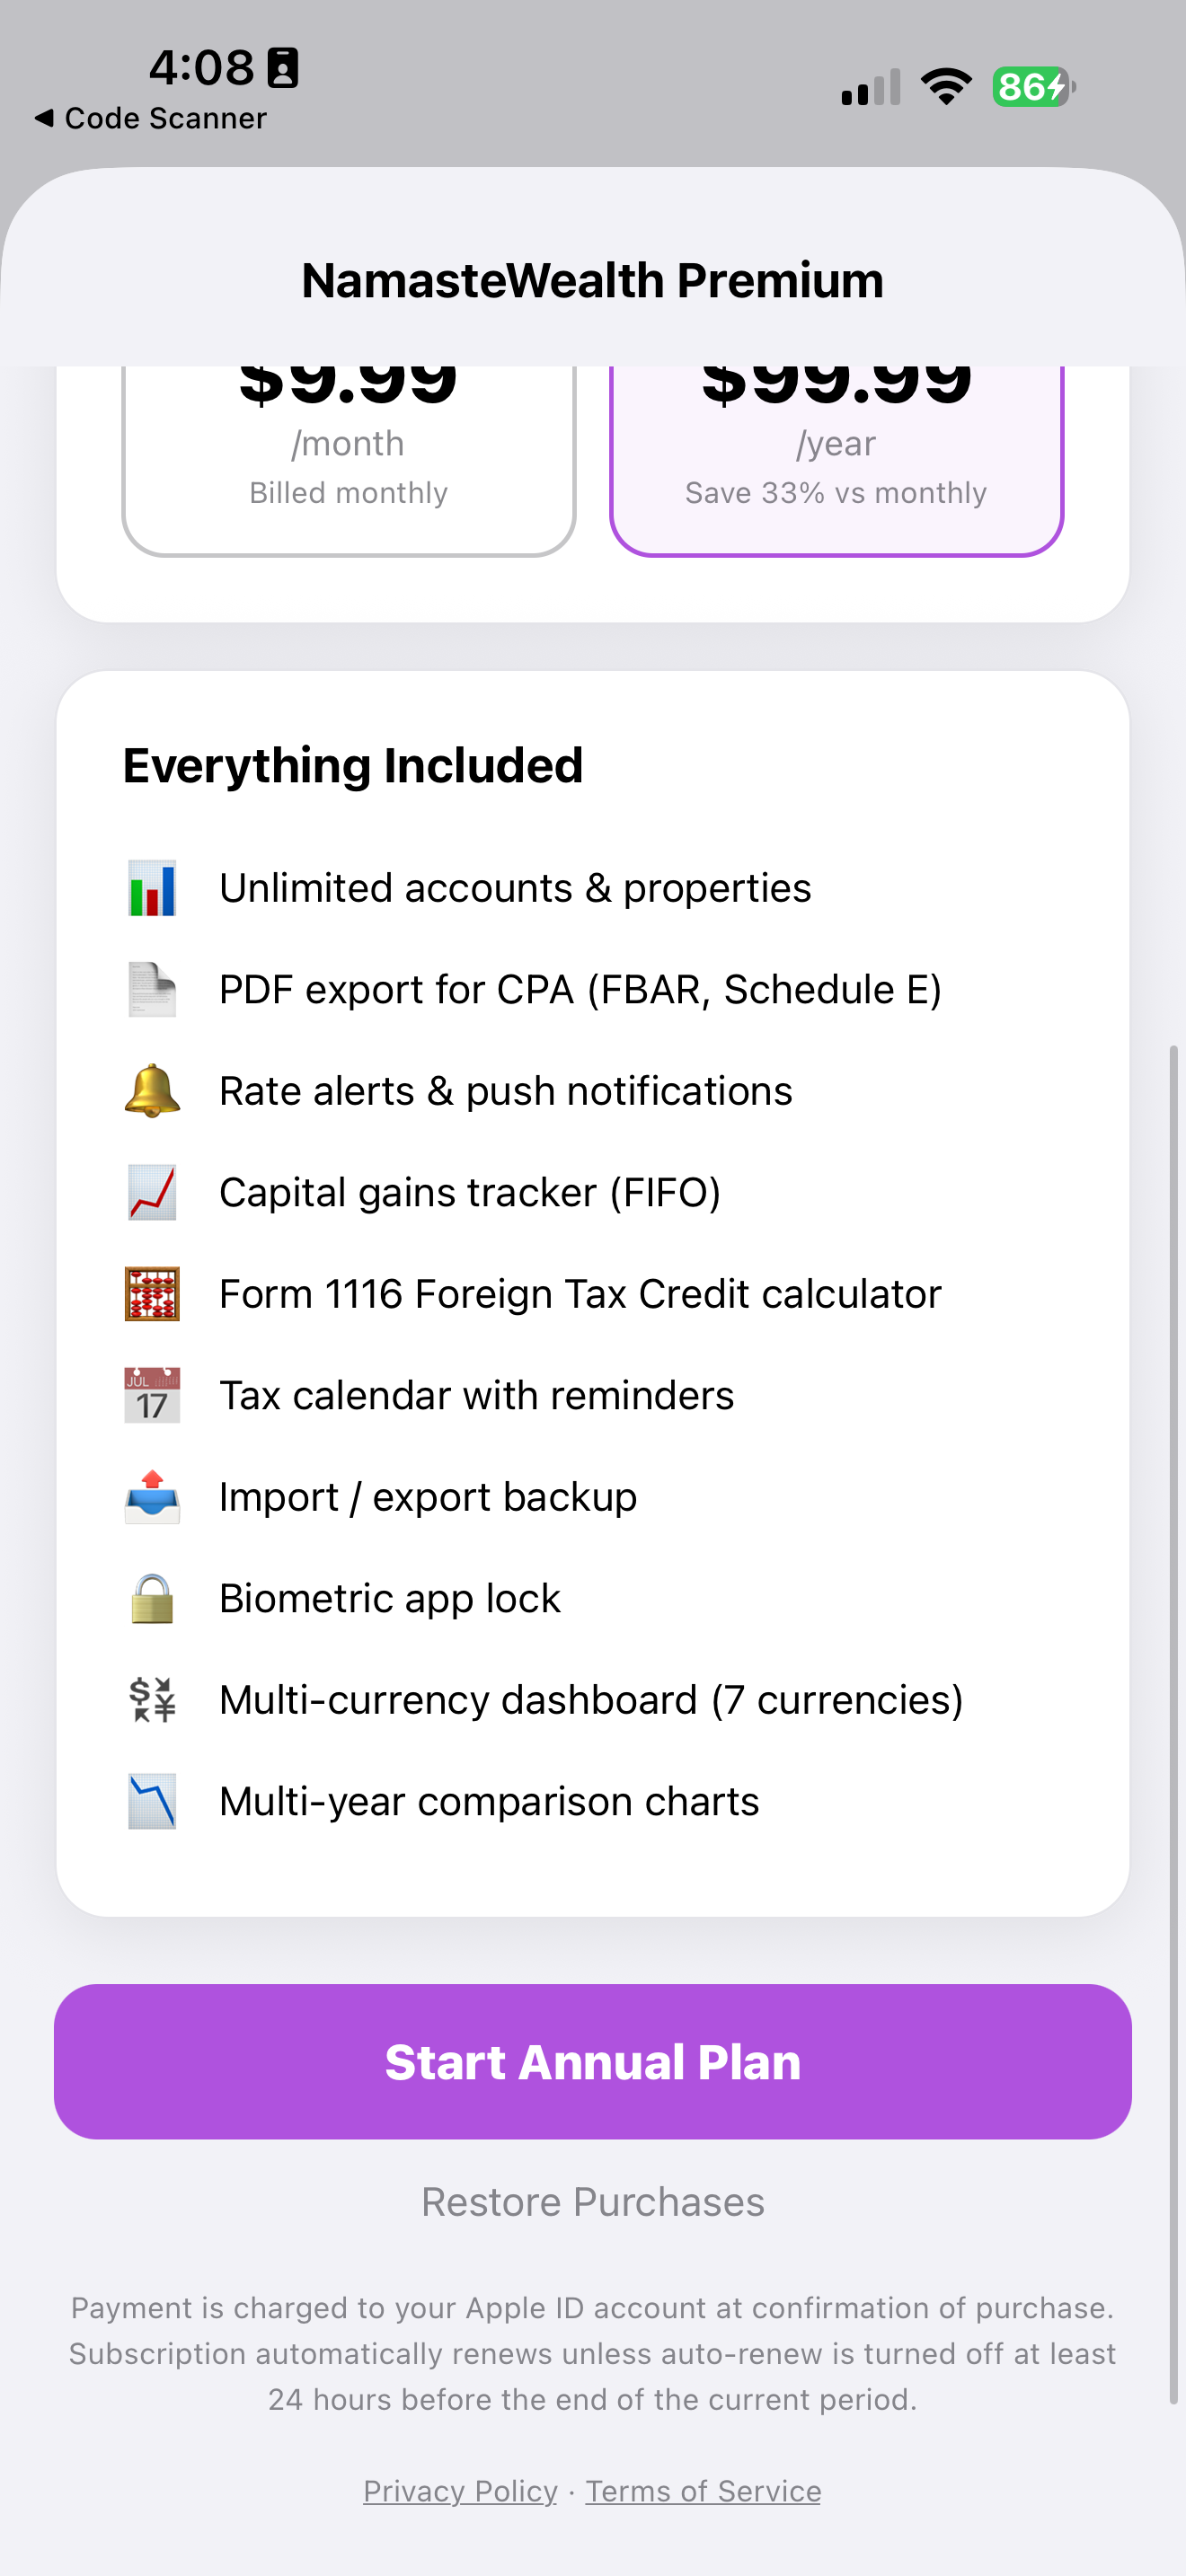Click the "Unlimited accounts & properties" text
The width and height of the screenshot is (1186, 2576).
[x=515, y=888]
